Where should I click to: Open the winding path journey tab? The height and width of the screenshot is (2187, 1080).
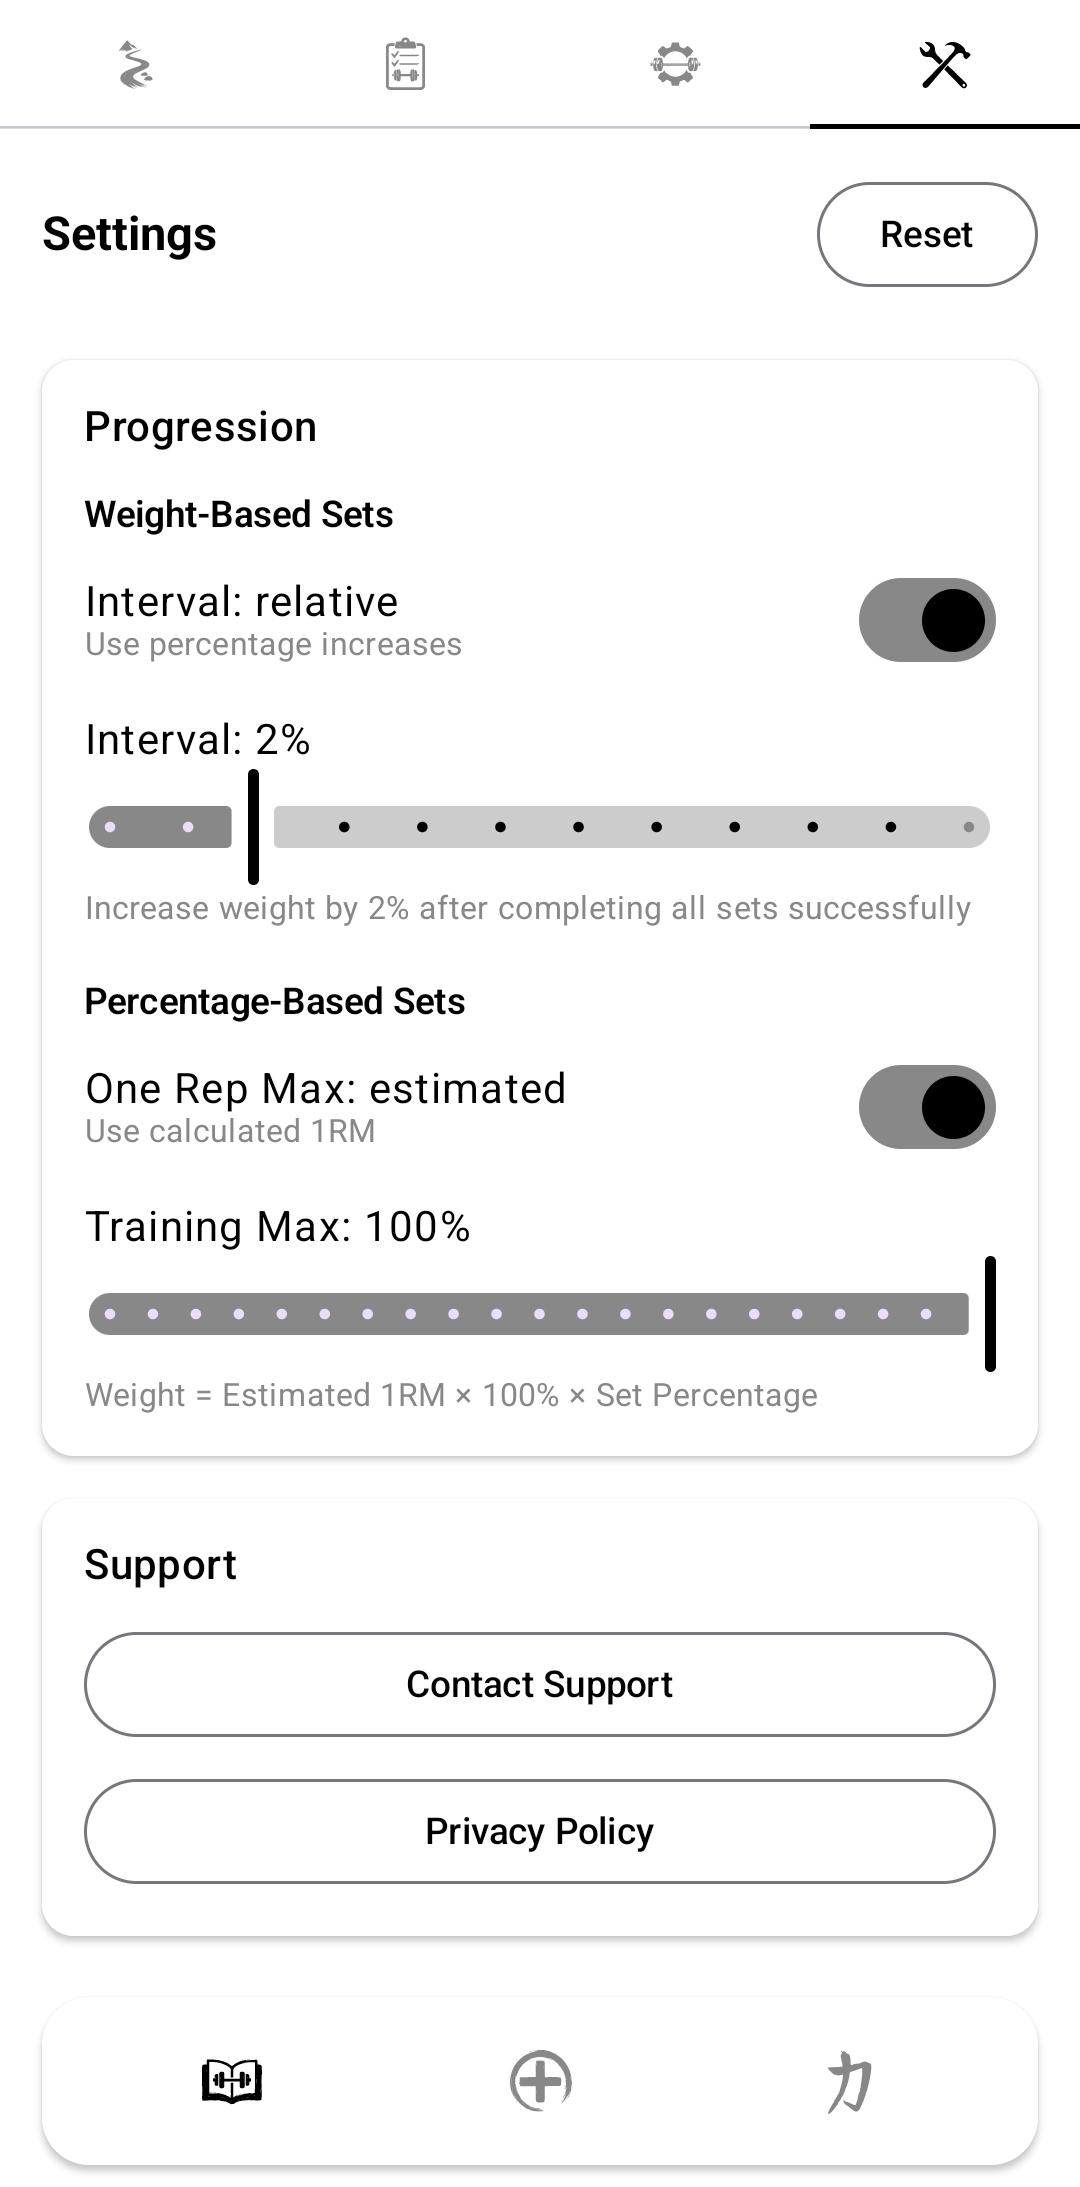[x=135, y=65]
